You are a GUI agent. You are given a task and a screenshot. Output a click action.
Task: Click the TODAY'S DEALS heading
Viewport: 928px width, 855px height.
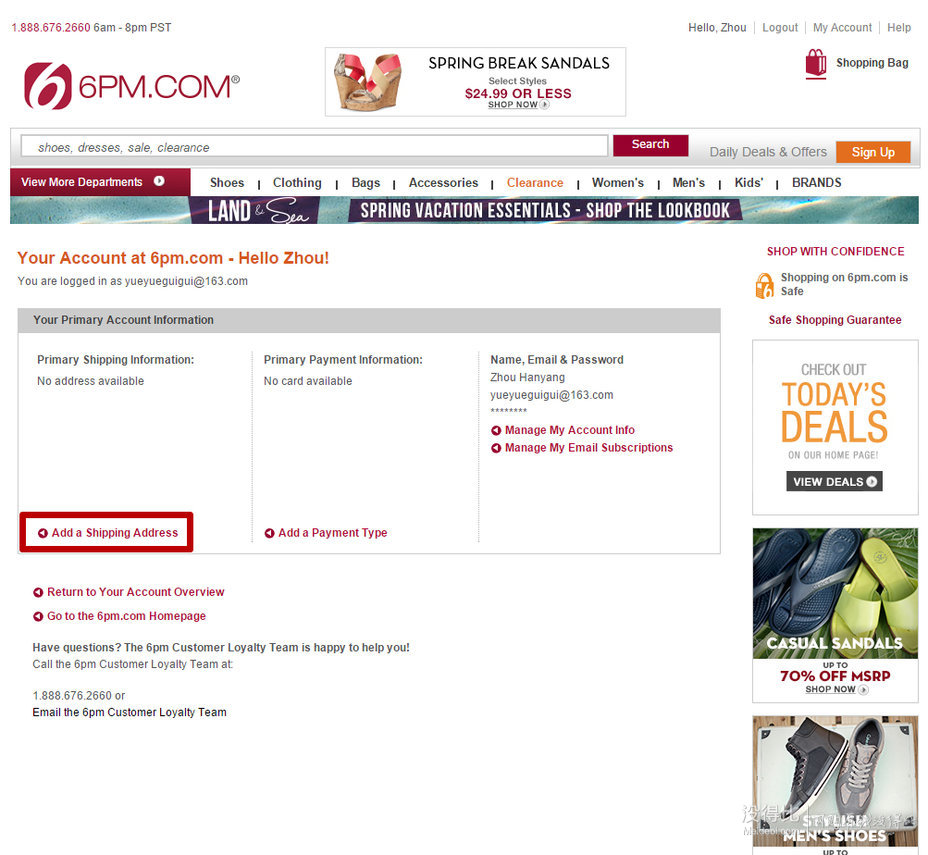(x=834, y=412)
